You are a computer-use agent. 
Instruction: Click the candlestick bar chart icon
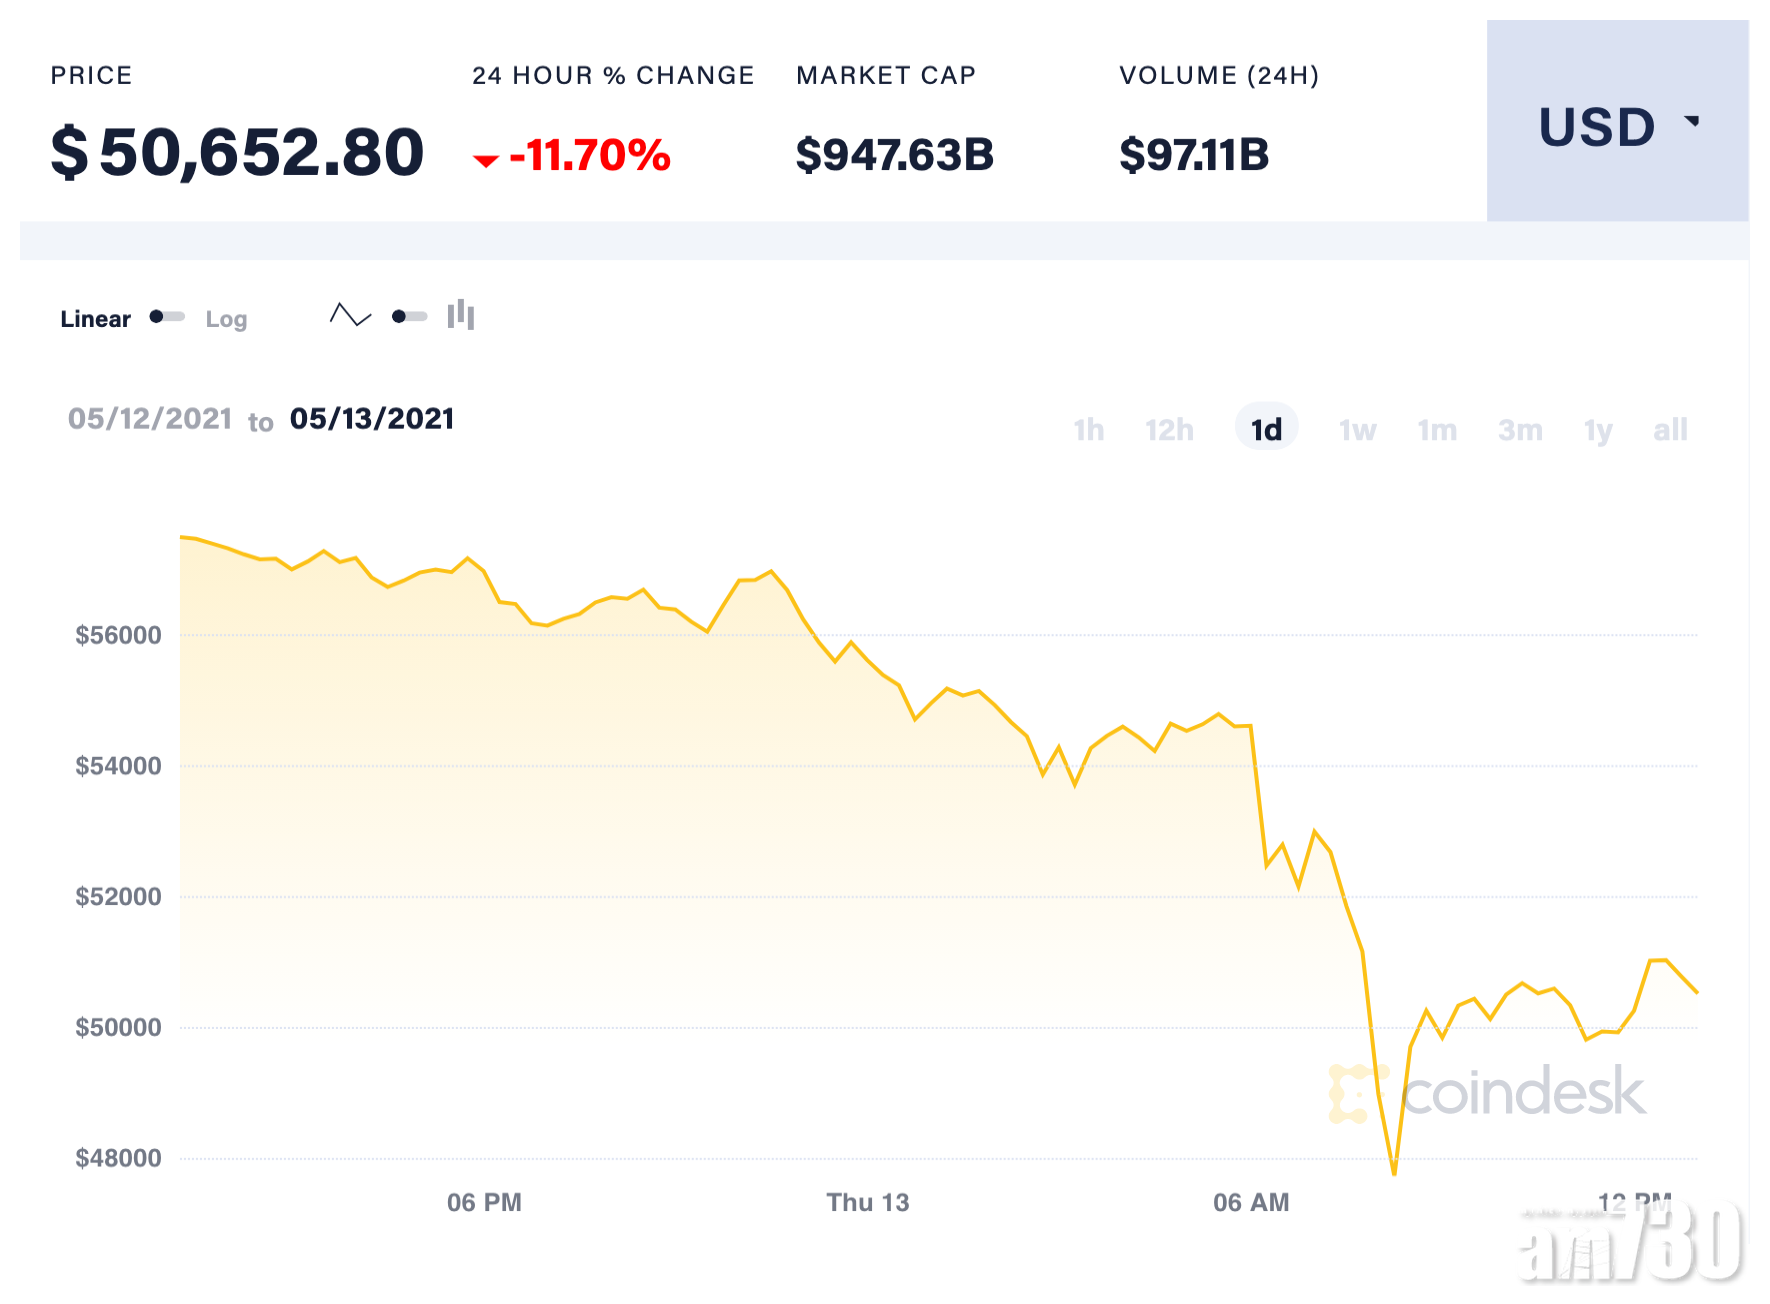461,315
